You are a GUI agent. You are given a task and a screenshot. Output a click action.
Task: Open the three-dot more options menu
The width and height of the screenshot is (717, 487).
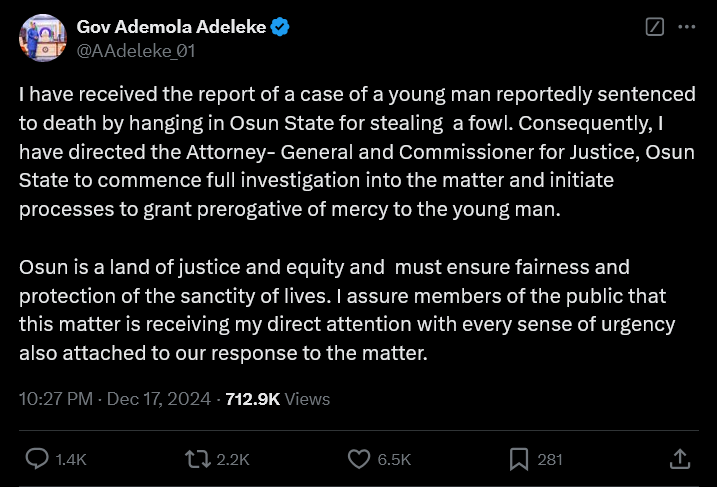coord(686,28)
